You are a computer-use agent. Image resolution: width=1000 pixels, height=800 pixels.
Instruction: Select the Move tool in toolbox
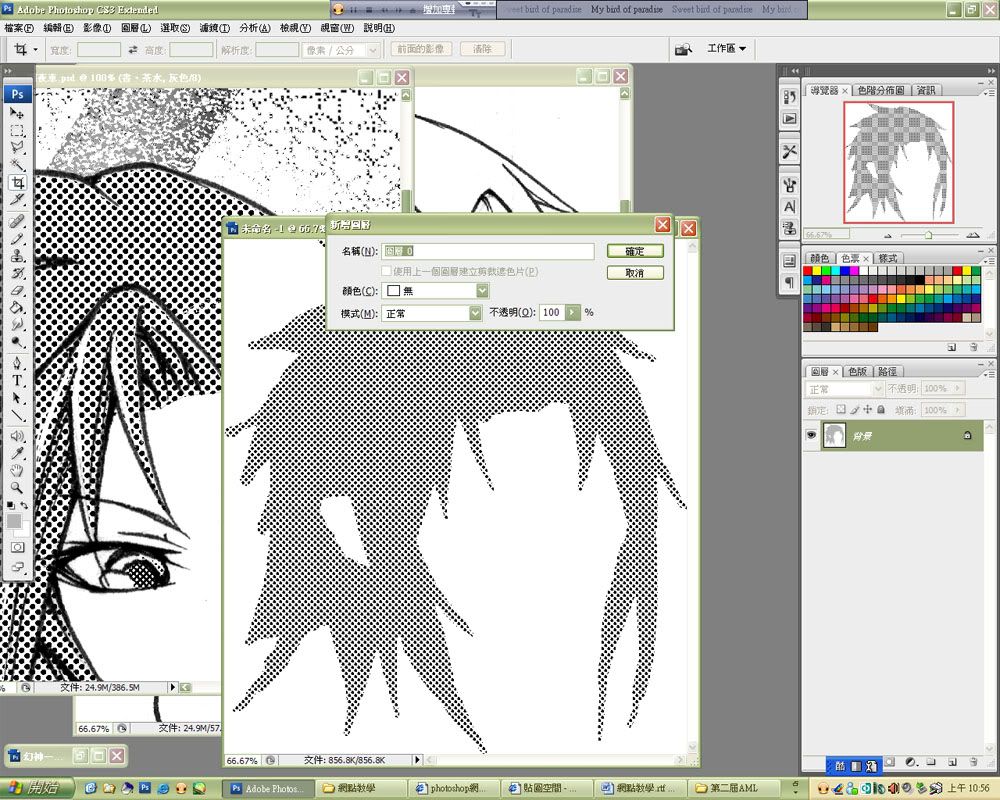[x=17, y=114]
